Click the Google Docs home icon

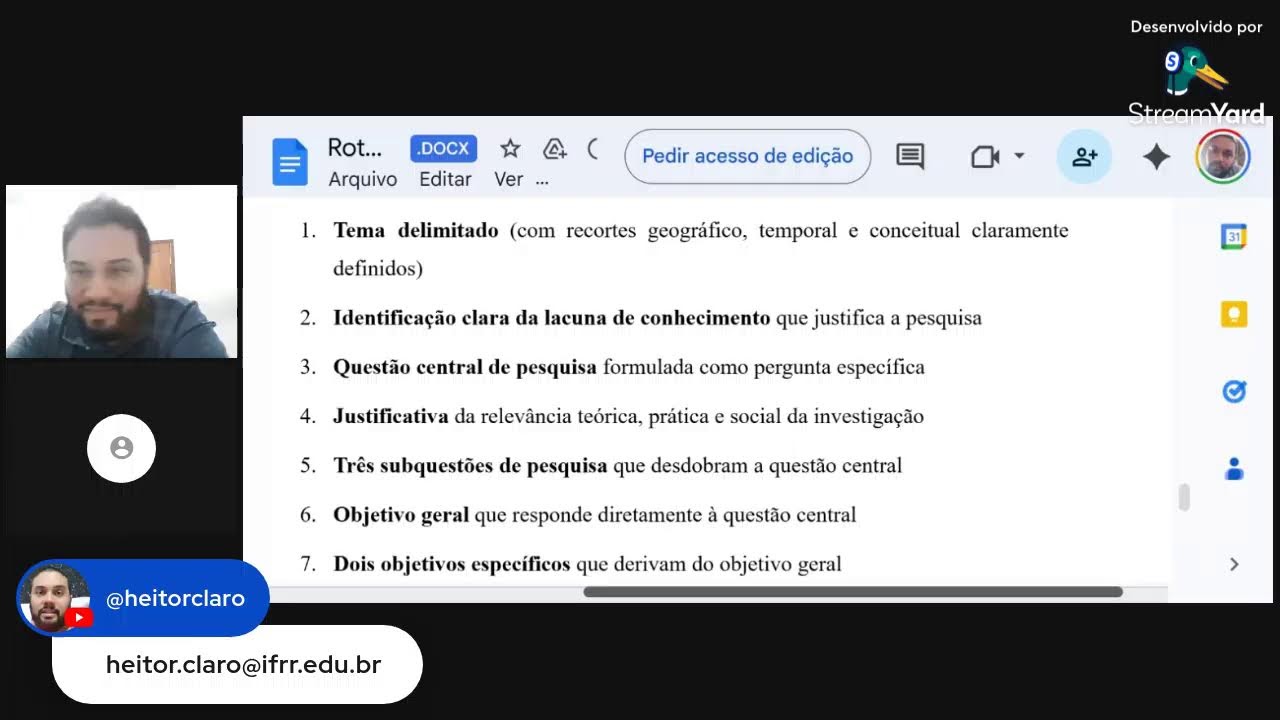pyautogui.click(x=290, y=162)
